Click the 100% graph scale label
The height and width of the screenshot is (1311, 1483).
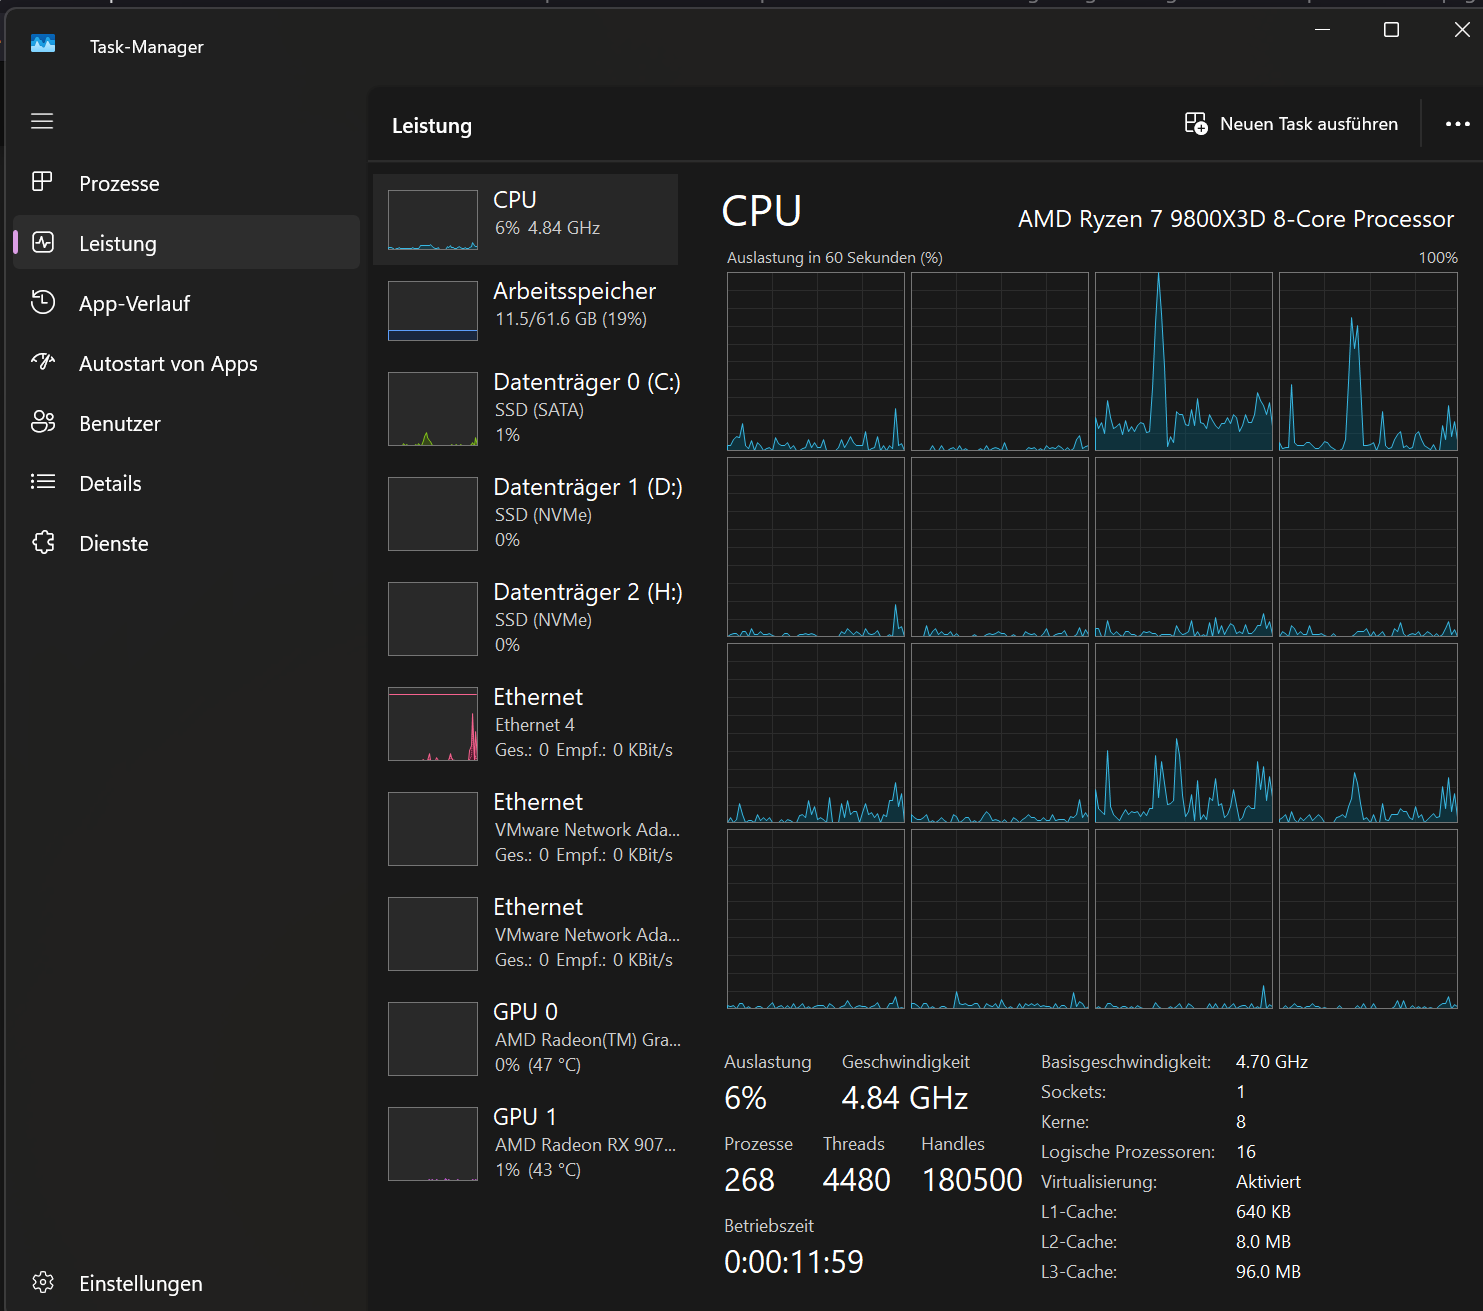pyautogui.click(x=1438, y=258)
